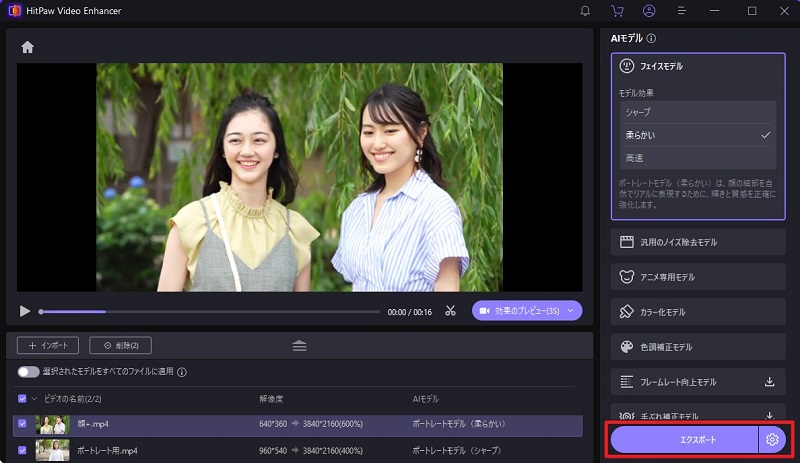Uncheck the ポートレート用.mp4 checkbox

pos(23,450)
